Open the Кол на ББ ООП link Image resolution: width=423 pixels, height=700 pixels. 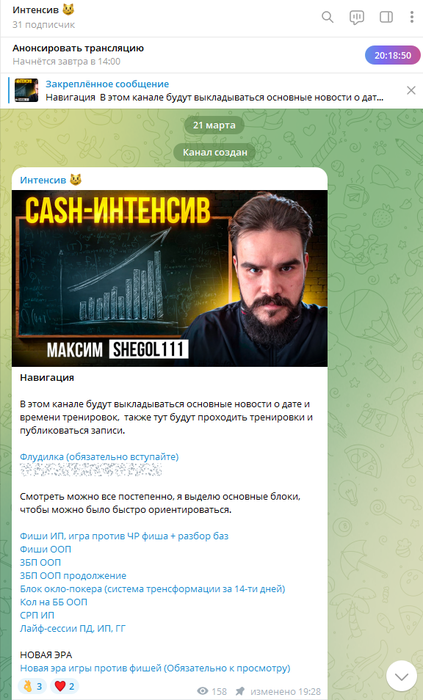54,602
